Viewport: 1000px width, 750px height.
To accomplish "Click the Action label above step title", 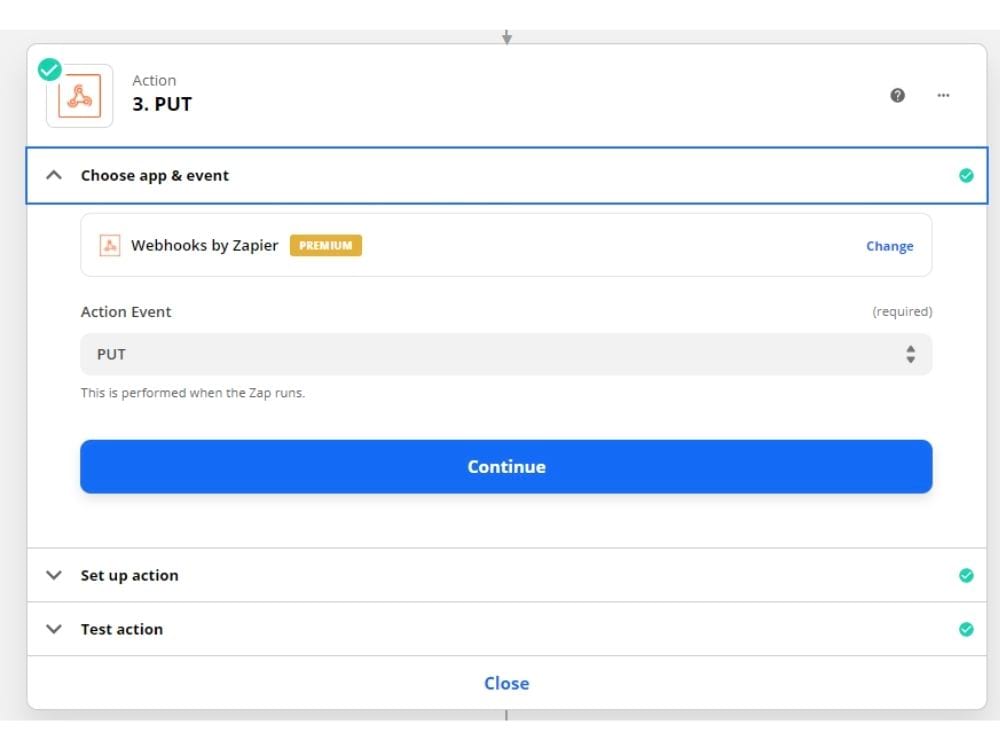I will click(x=154, y=80).
